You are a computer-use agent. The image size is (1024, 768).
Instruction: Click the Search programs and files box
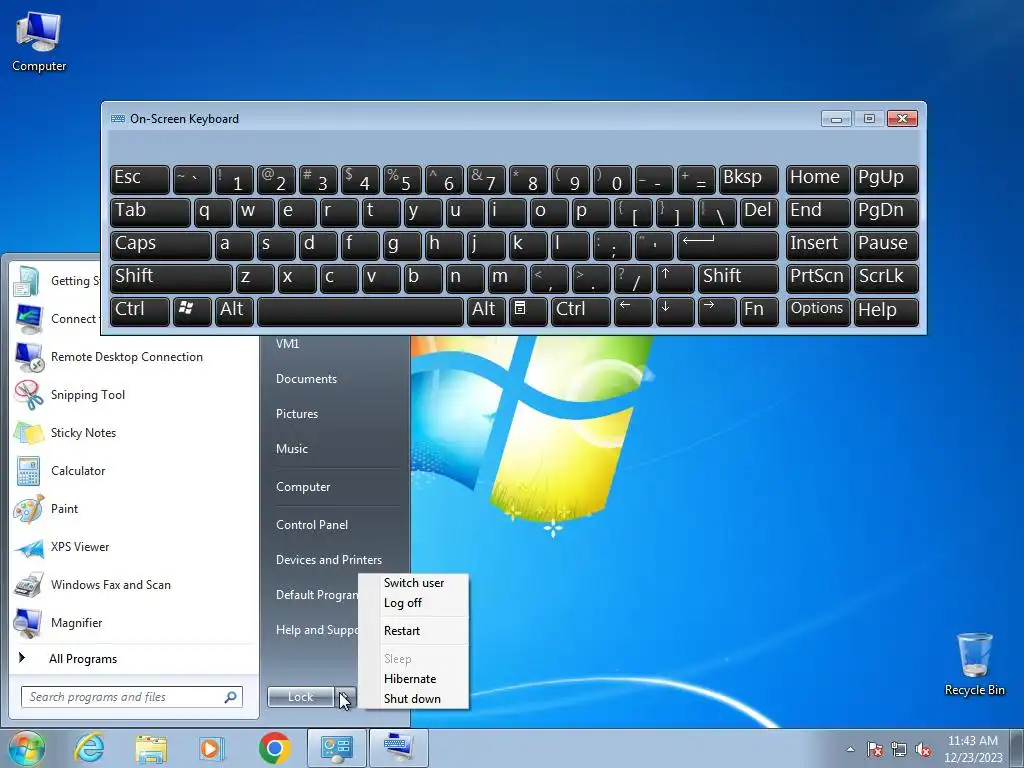coord(132,697)
